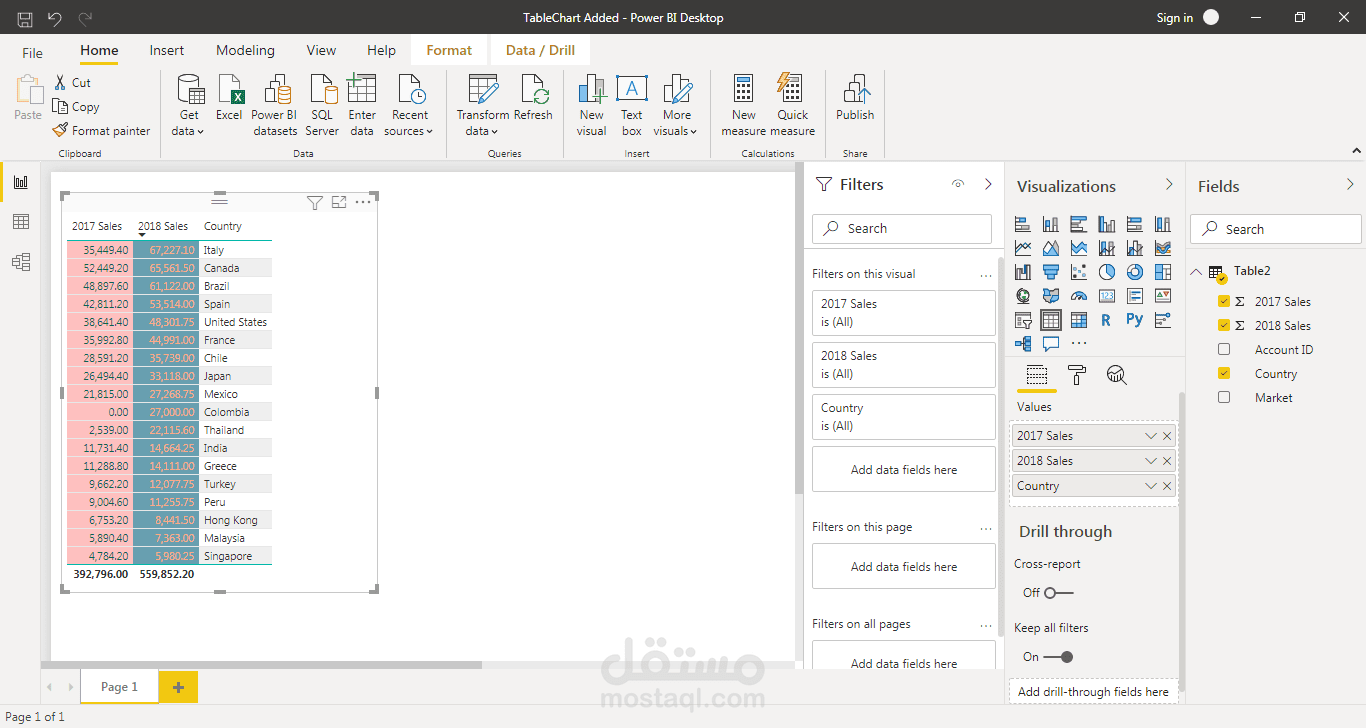This screenshot has height=728, width=1366.
Task: Select the gauge visualization
Action: point(1079,296)
